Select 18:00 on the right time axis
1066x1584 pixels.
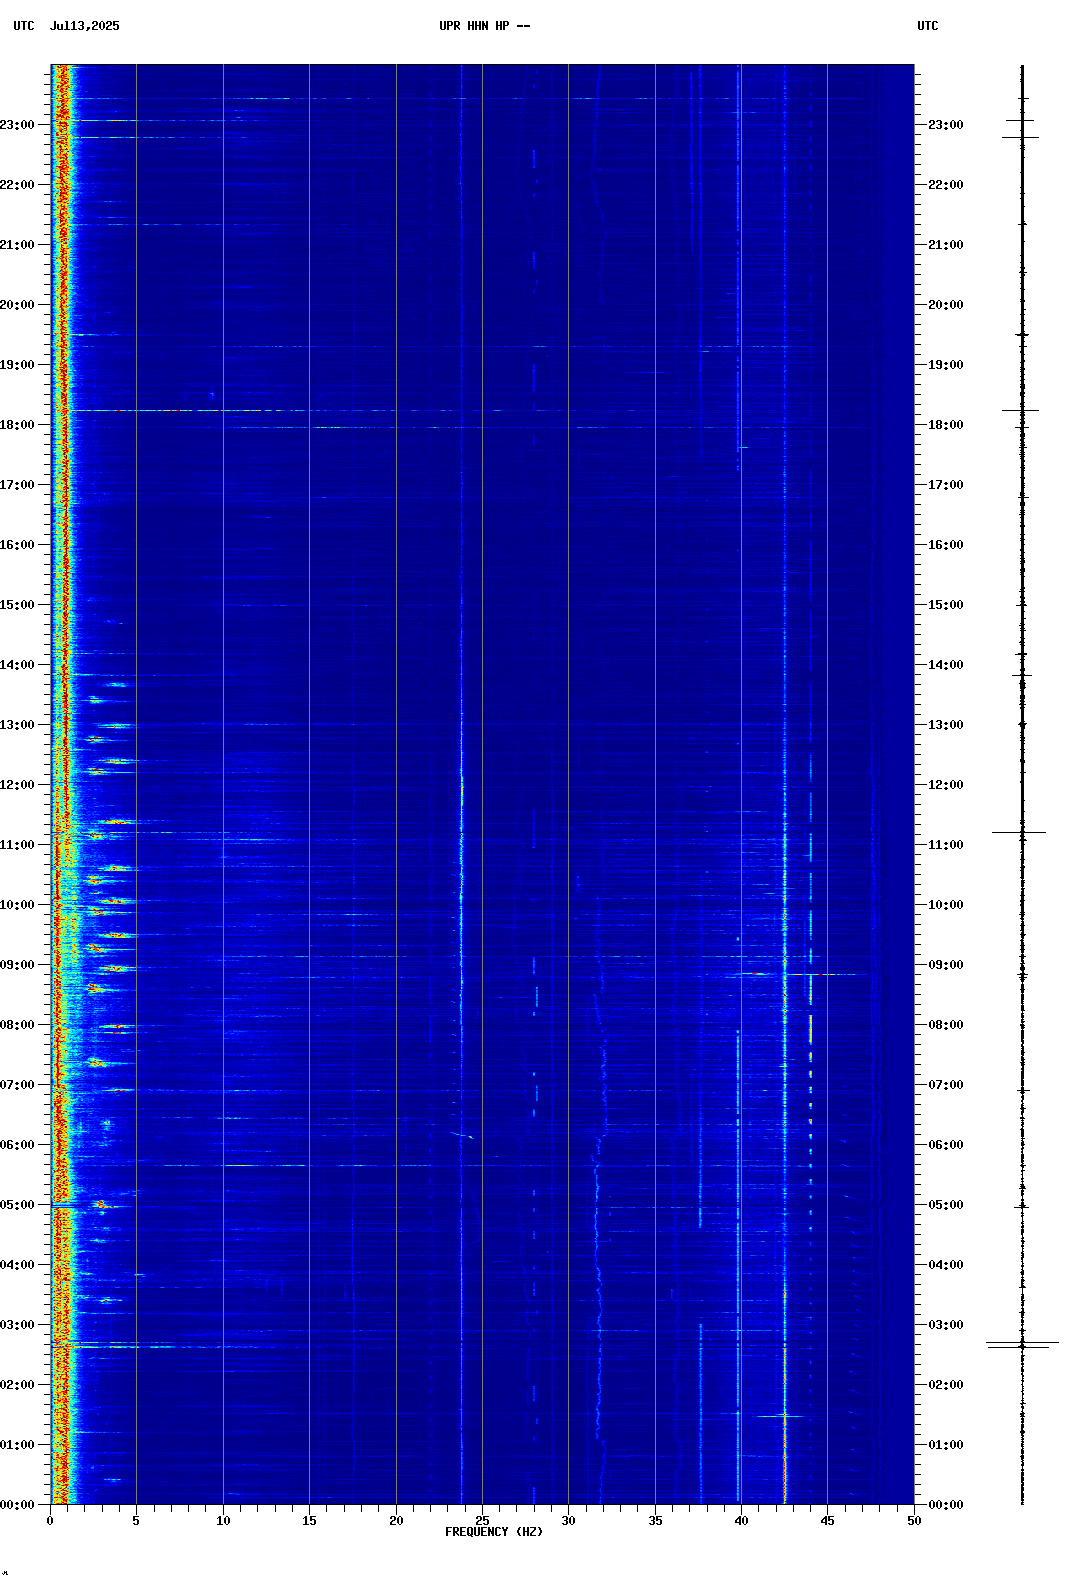coord(946,425)
